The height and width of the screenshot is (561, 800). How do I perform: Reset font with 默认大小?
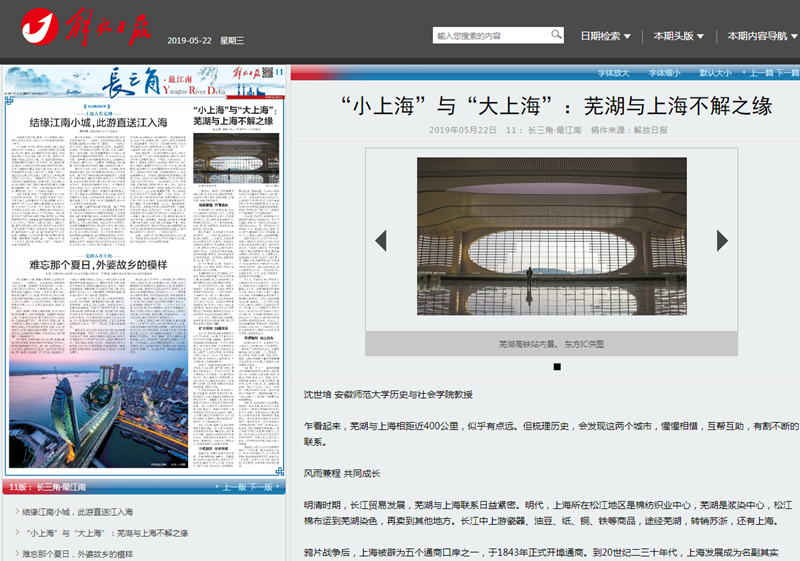coord(715,73)
